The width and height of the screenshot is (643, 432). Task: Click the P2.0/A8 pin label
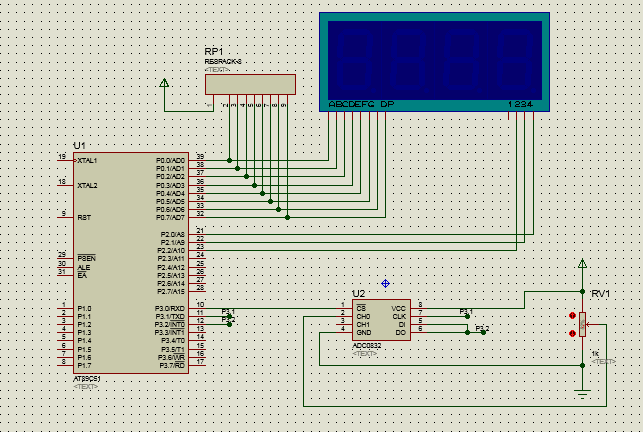tap(173, 234)
